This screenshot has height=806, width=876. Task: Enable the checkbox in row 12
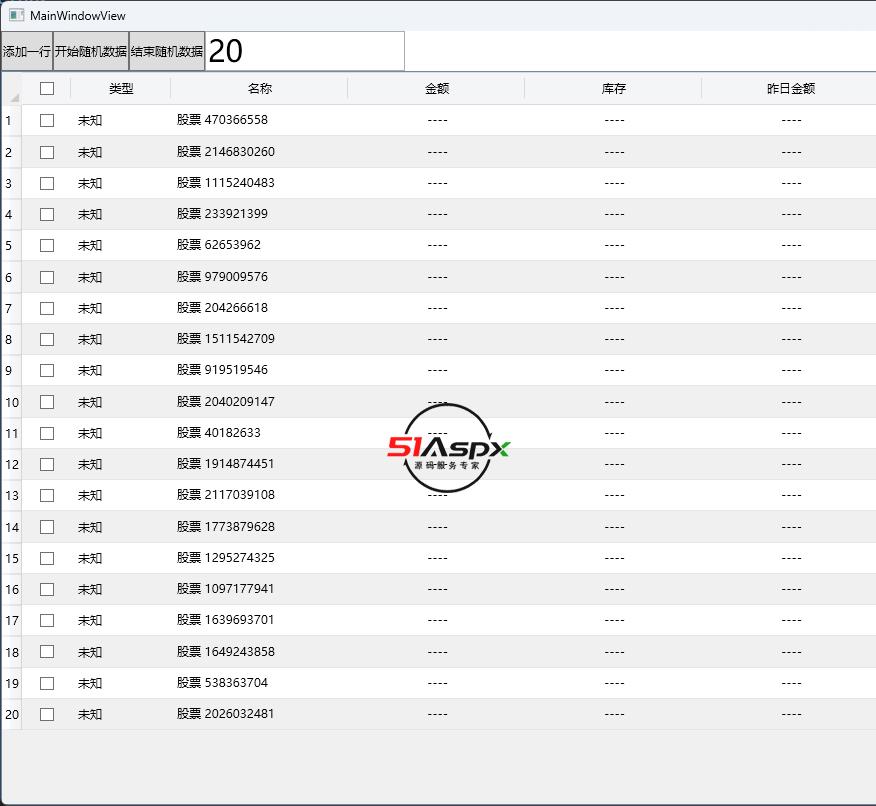[47, 464]
